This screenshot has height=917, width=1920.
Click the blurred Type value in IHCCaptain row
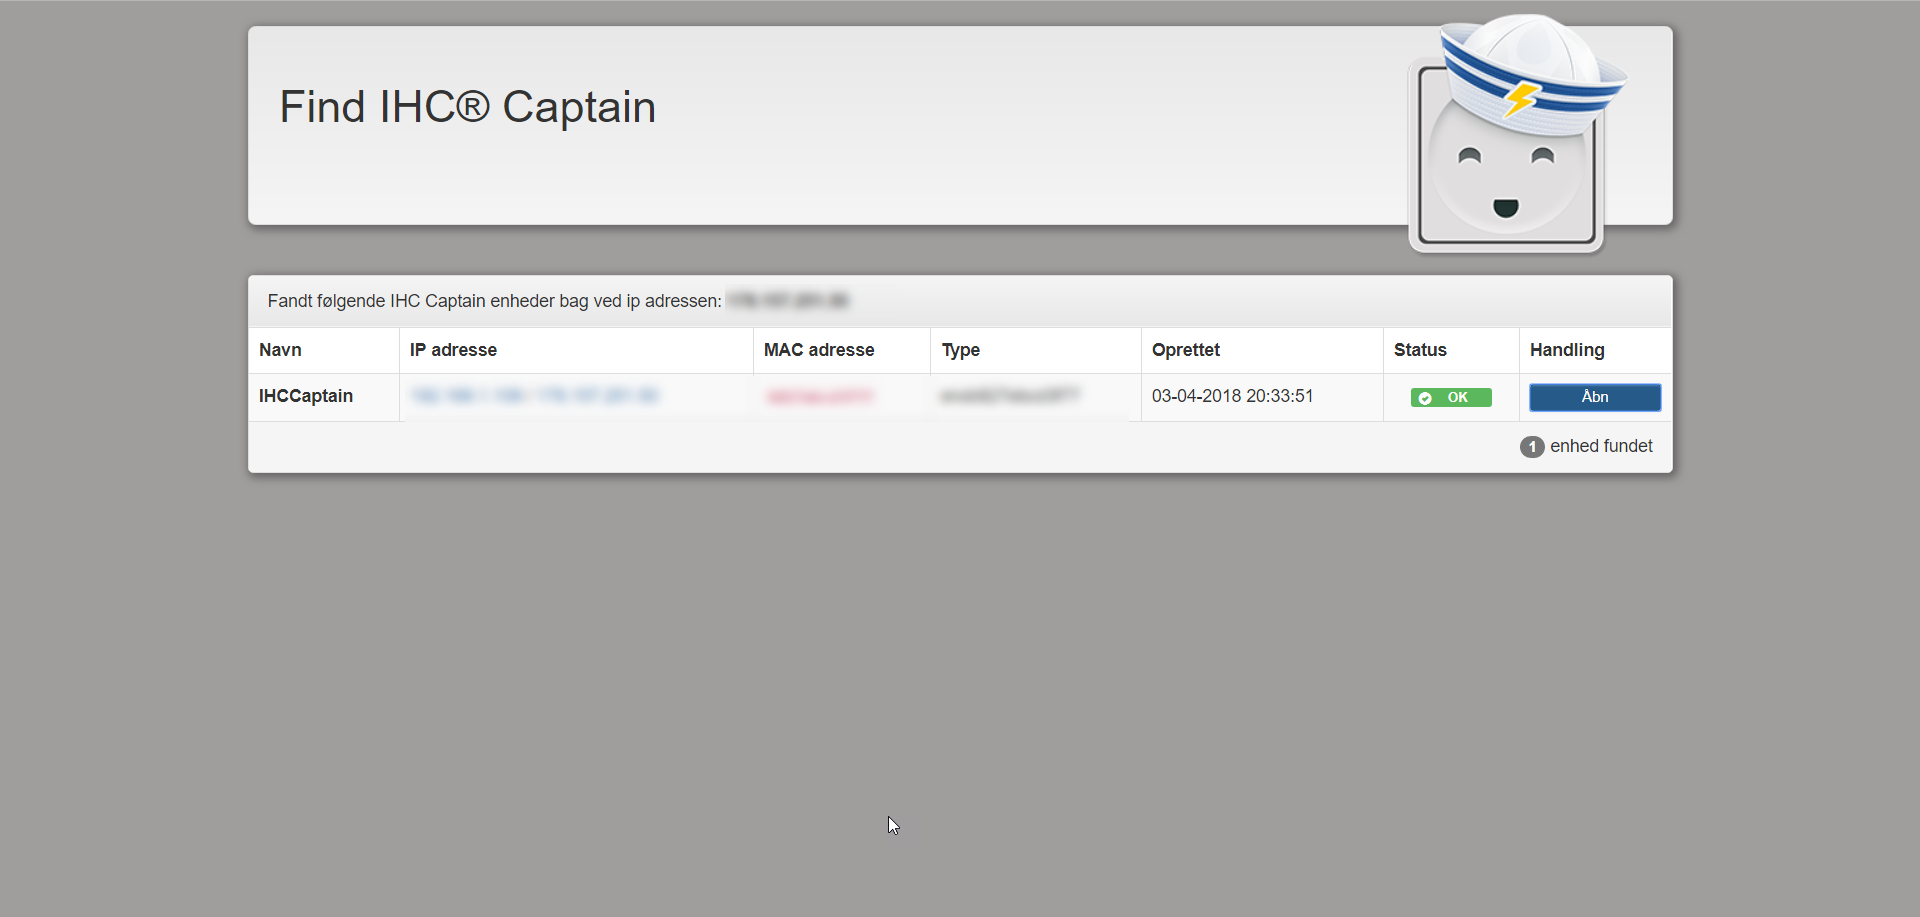click(1010, 396)
